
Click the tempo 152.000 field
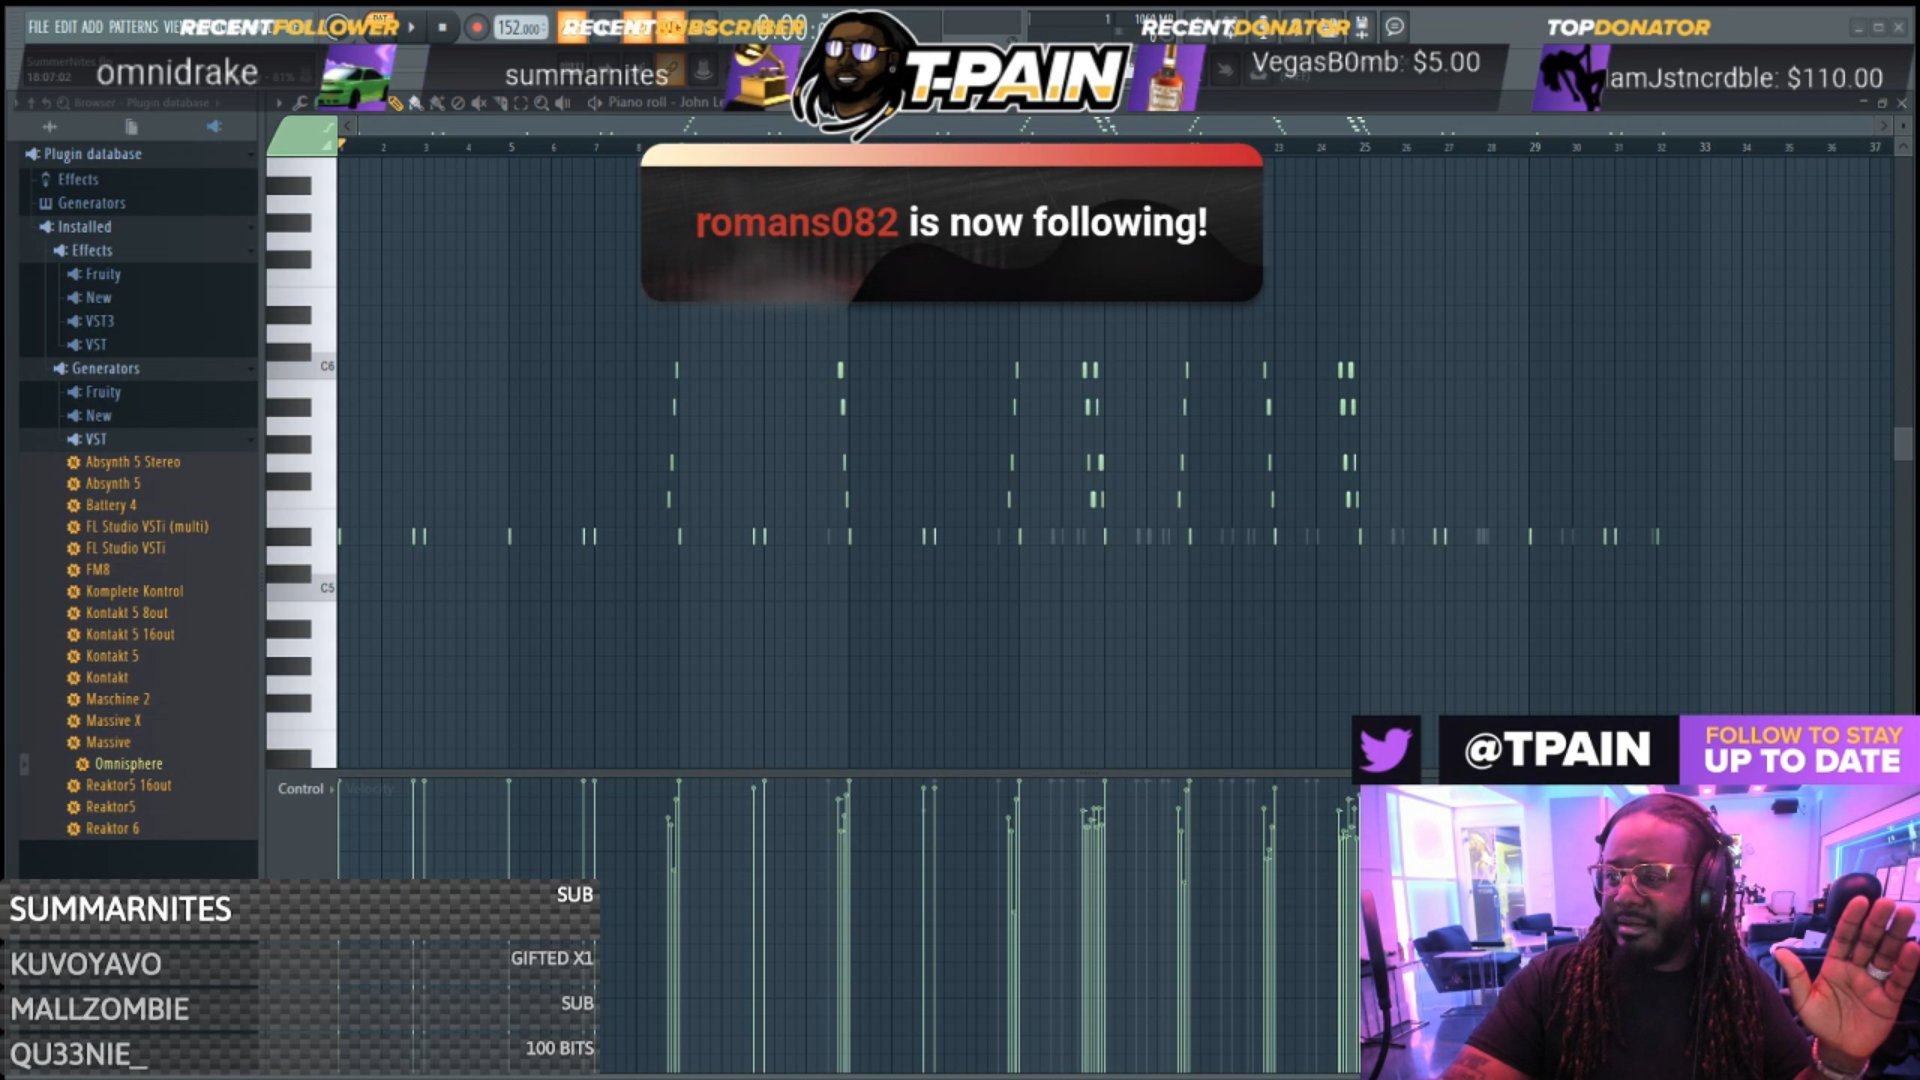click(519, 28)
